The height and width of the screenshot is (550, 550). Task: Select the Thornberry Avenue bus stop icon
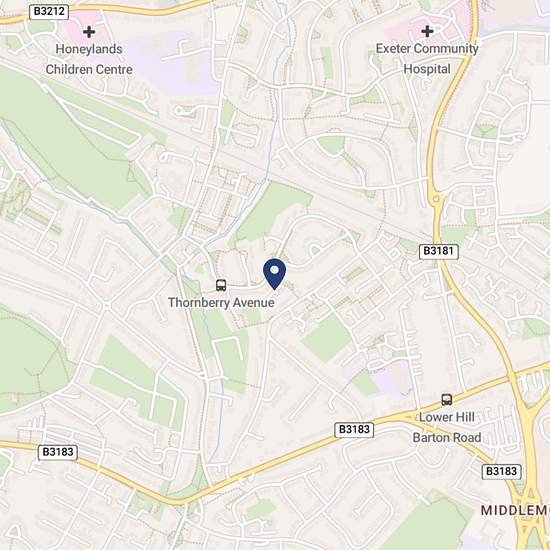point(221,285)
